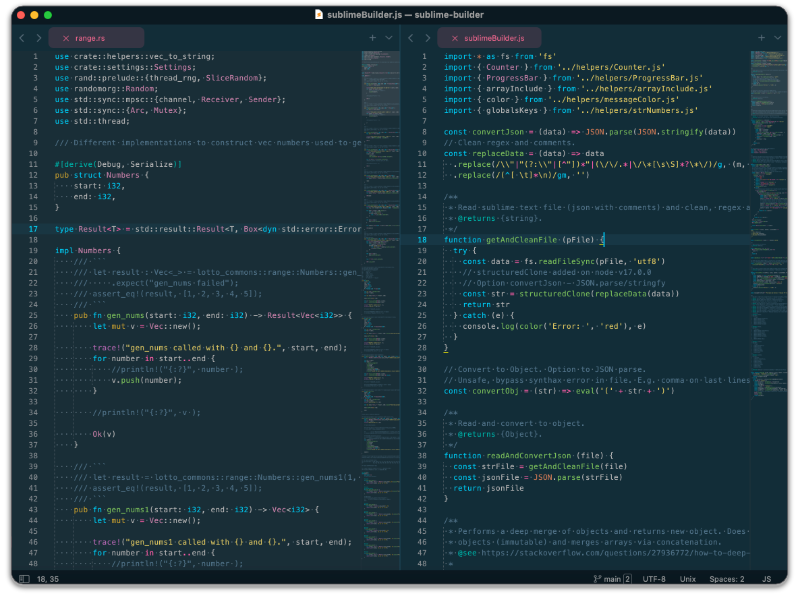Click the Git branch icon beside main
The width and height of the screenshot is (800, 600).
[x=597, y=579]
